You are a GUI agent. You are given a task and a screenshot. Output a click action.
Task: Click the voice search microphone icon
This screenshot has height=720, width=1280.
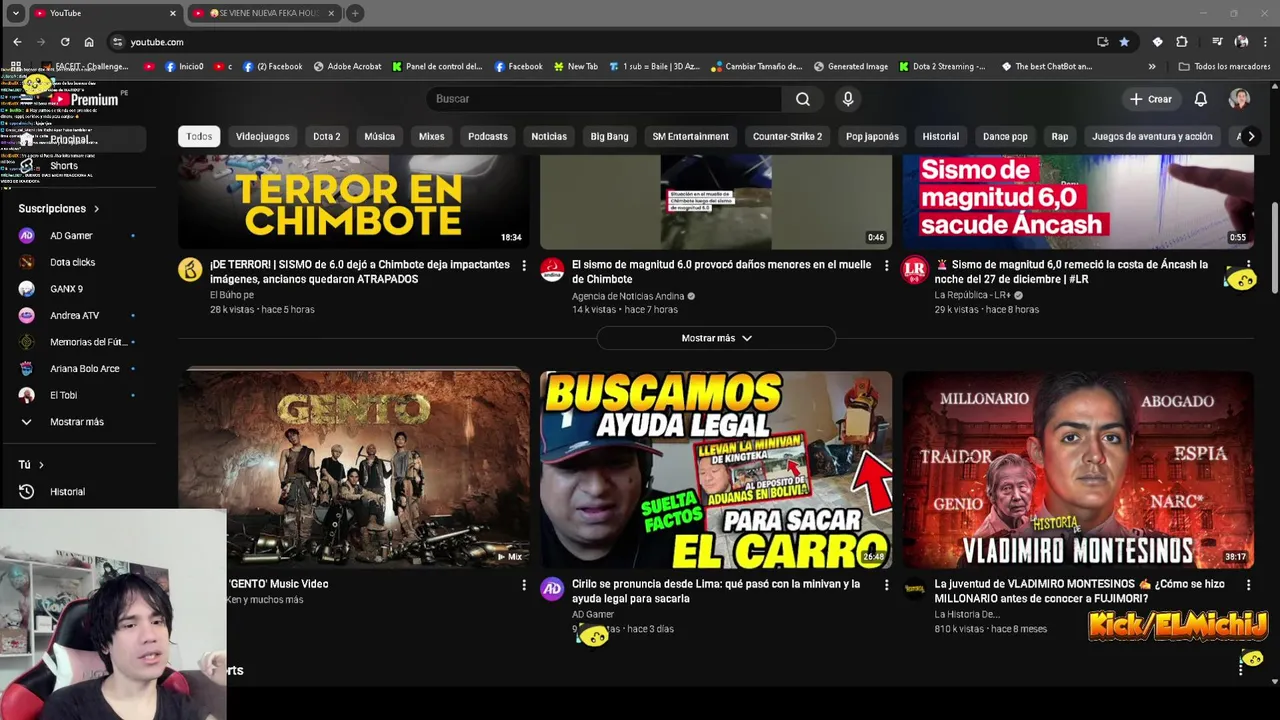click(x=848, y=99)
